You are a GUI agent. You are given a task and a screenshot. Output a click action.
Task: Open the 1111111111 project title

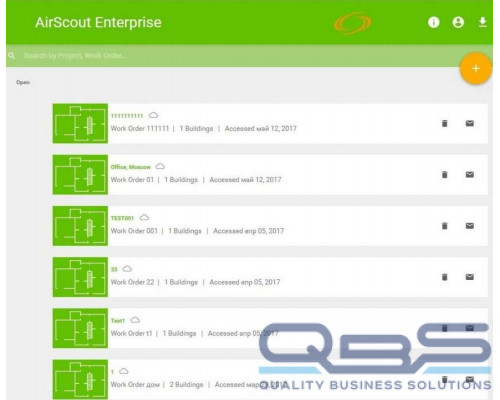(x=127, y=116)
